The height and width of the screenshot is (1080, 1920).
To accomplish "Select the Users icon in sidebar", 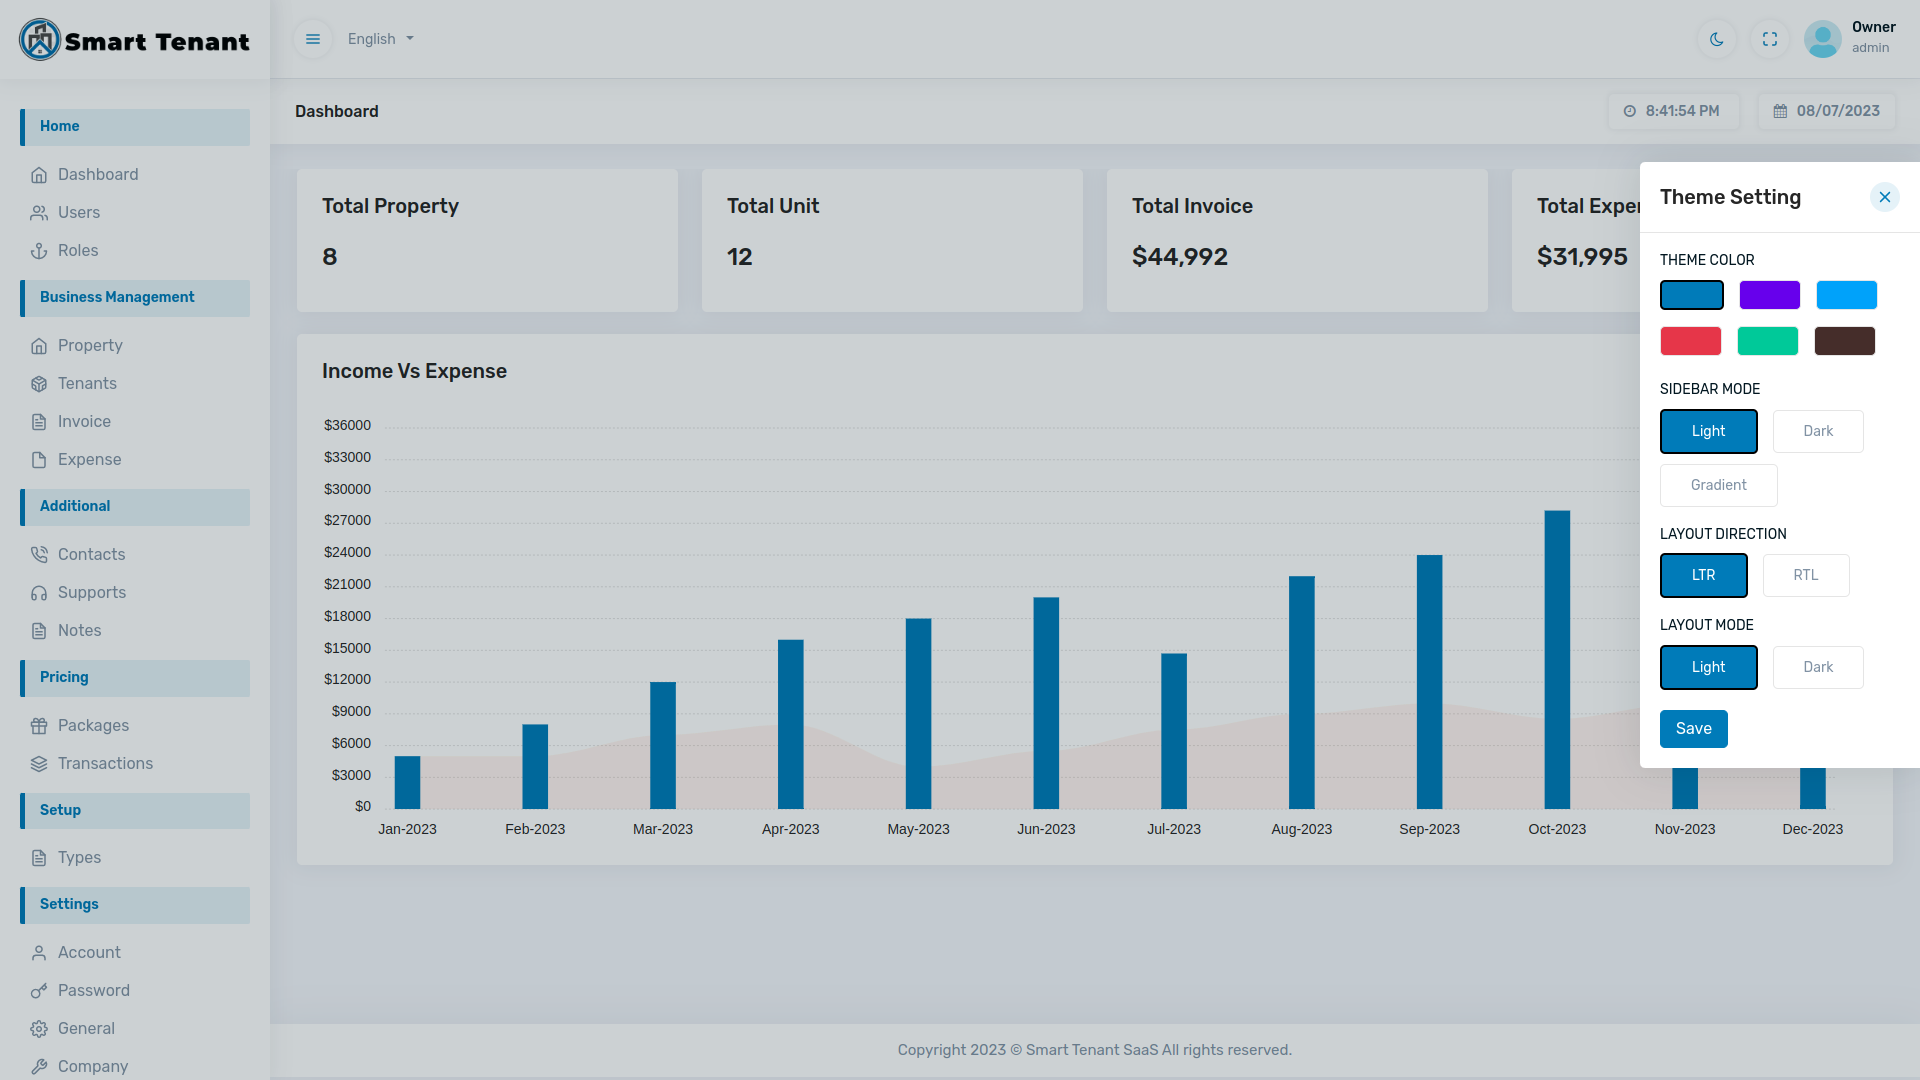I will point(39,212).
